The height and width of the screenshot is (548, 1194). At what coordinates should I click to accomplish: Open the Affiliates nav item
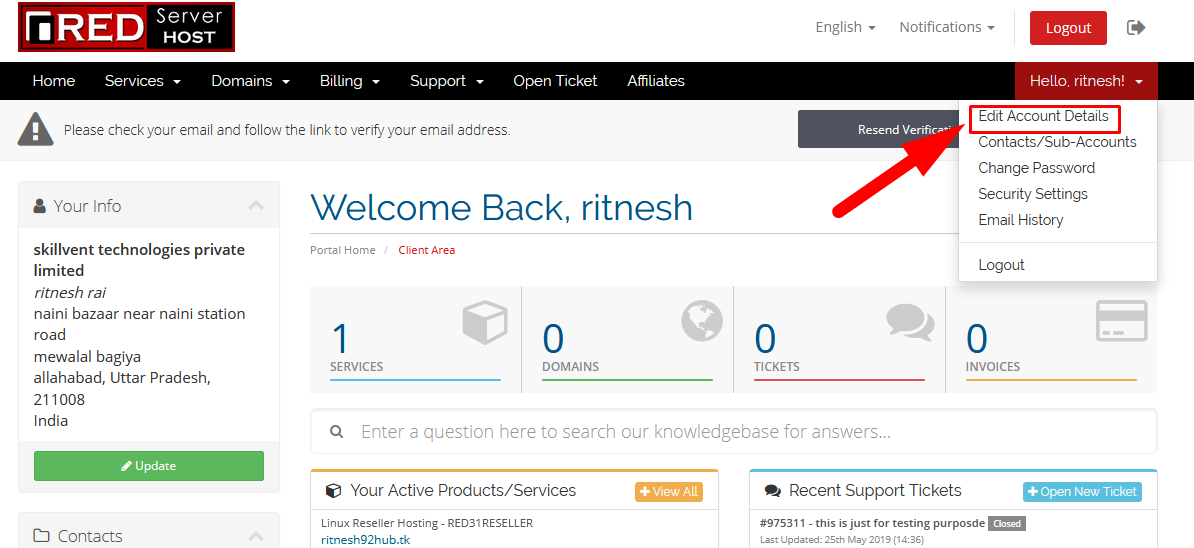point(656,81)
